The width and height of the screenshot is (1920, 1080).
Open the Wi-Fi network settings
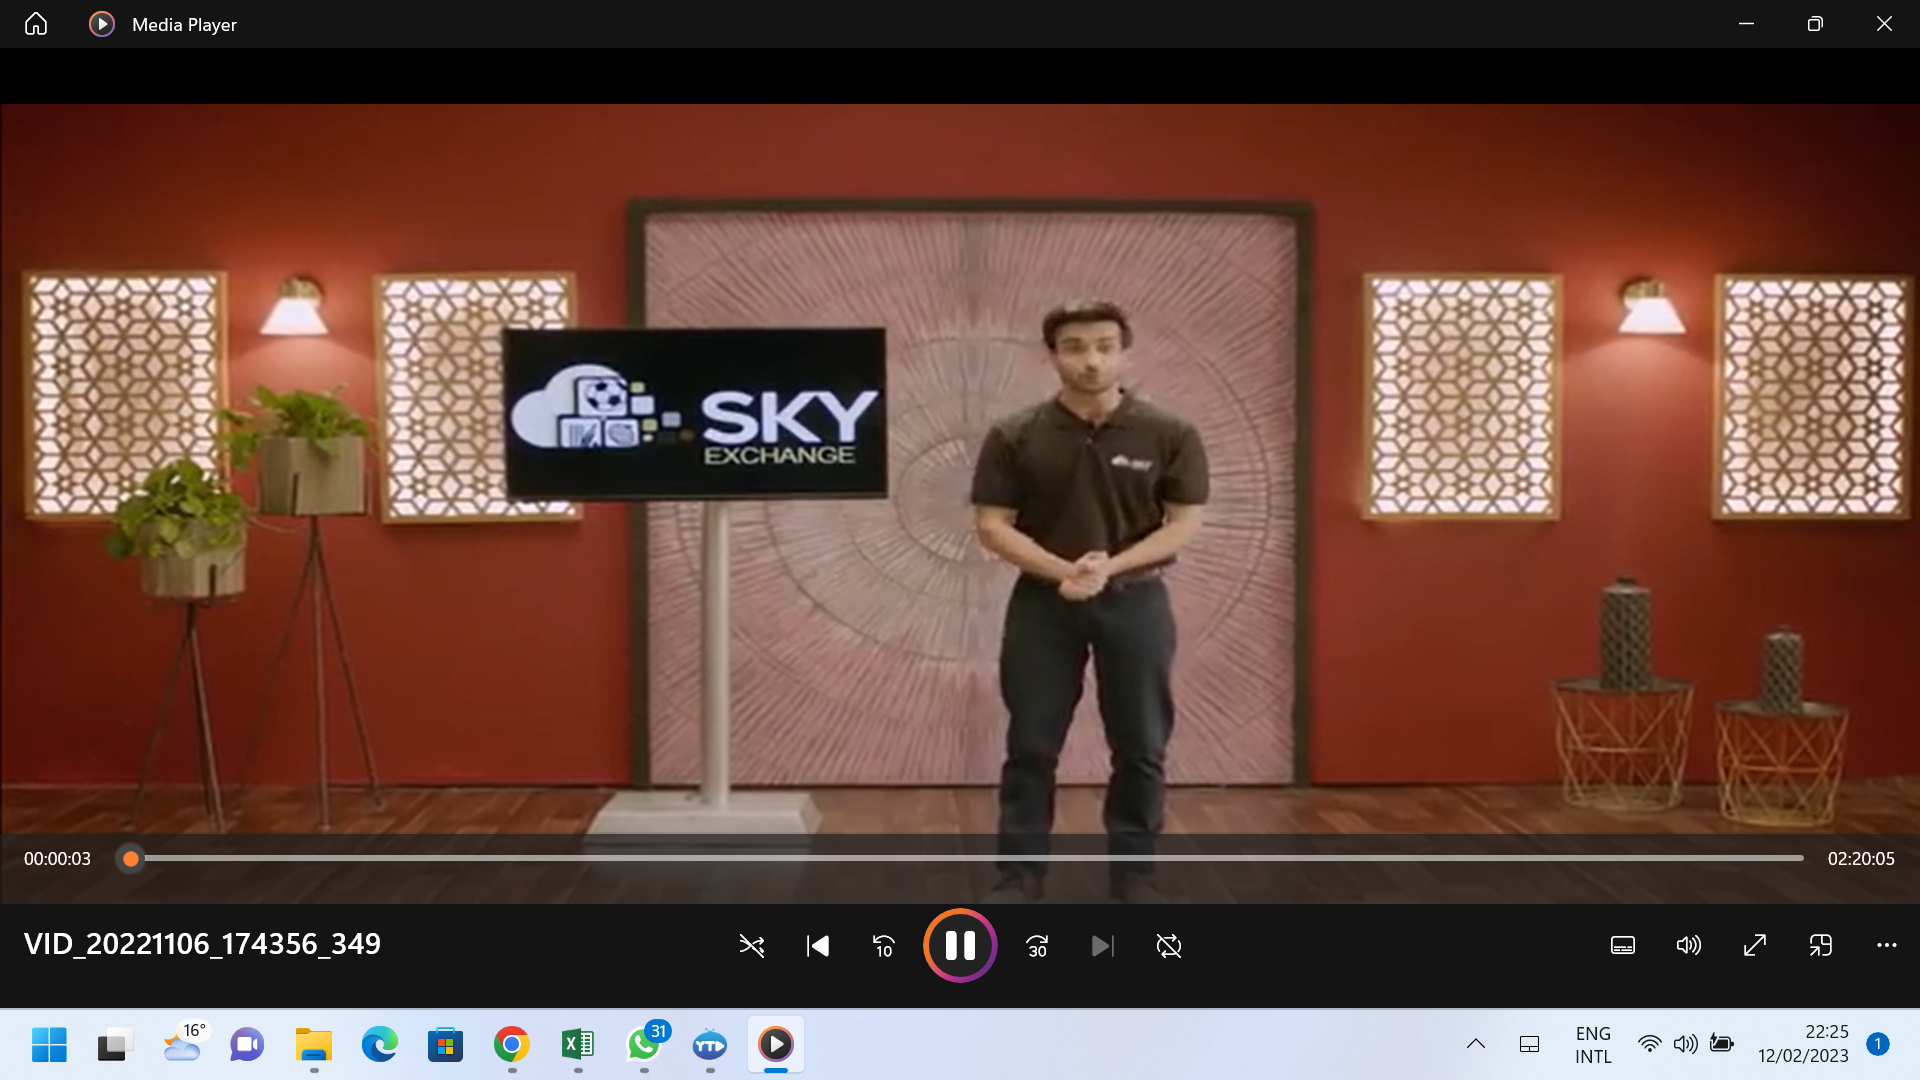click(x=1649, y=1044)
